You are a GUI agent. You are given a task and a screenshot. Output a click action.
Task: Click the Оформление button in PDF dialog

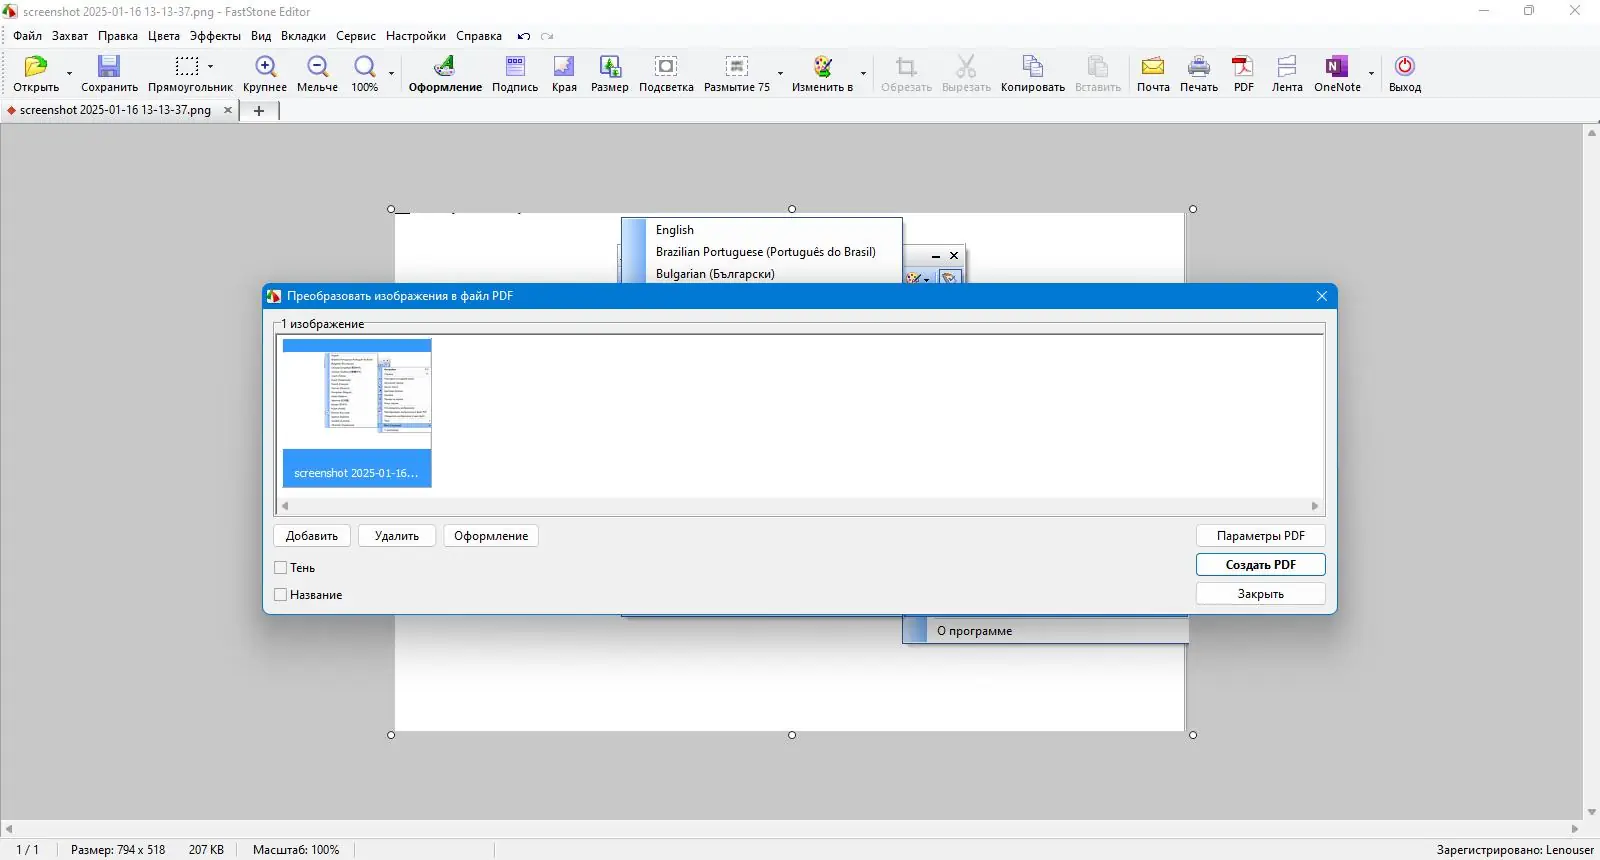[491, 536]
